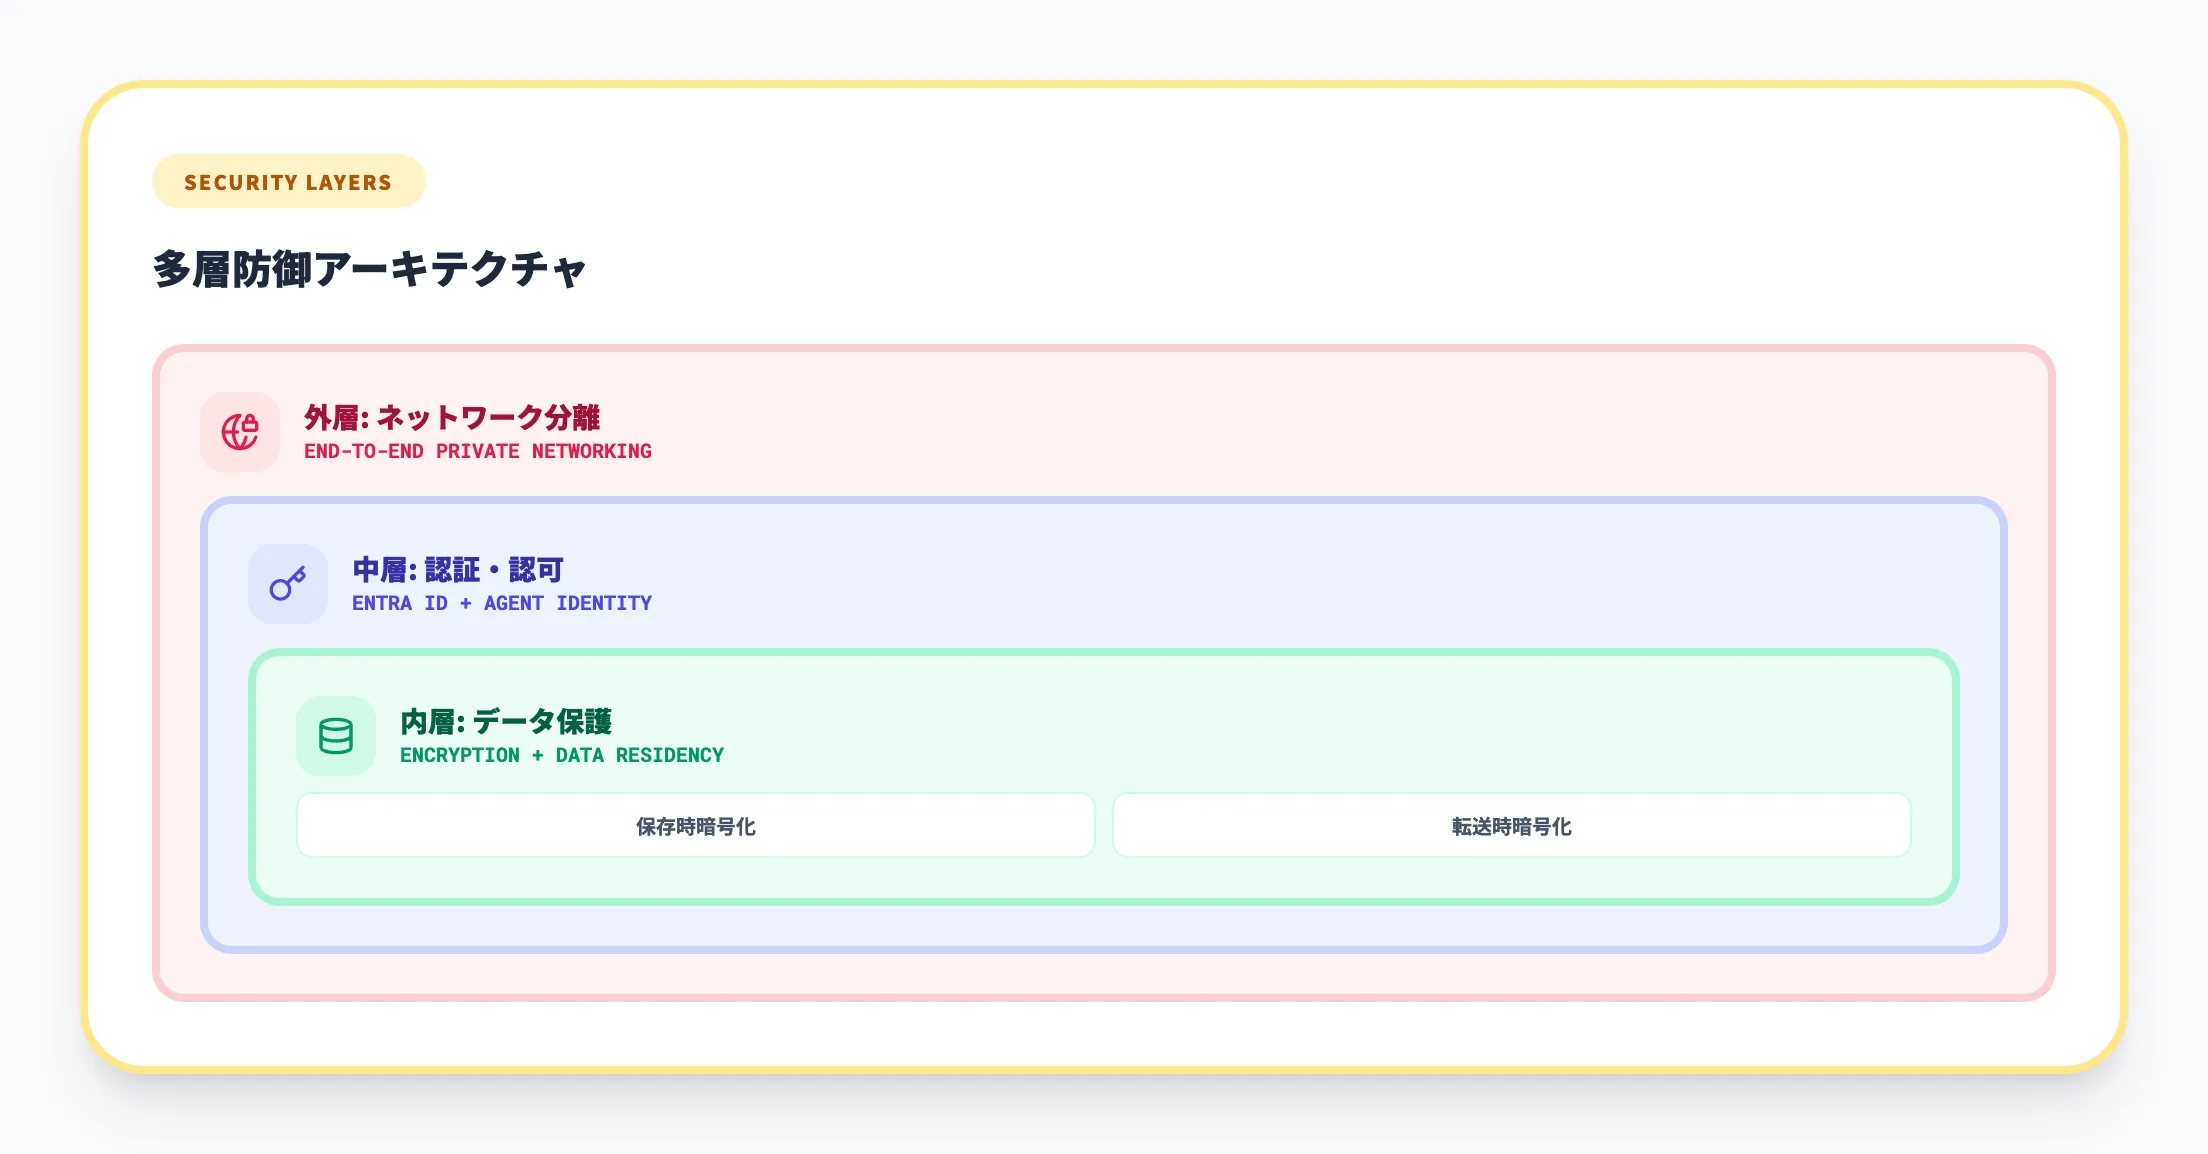
Task: Click END-TO-END PRIVATE NETWORKING subtitle
Action: [477, 452]
